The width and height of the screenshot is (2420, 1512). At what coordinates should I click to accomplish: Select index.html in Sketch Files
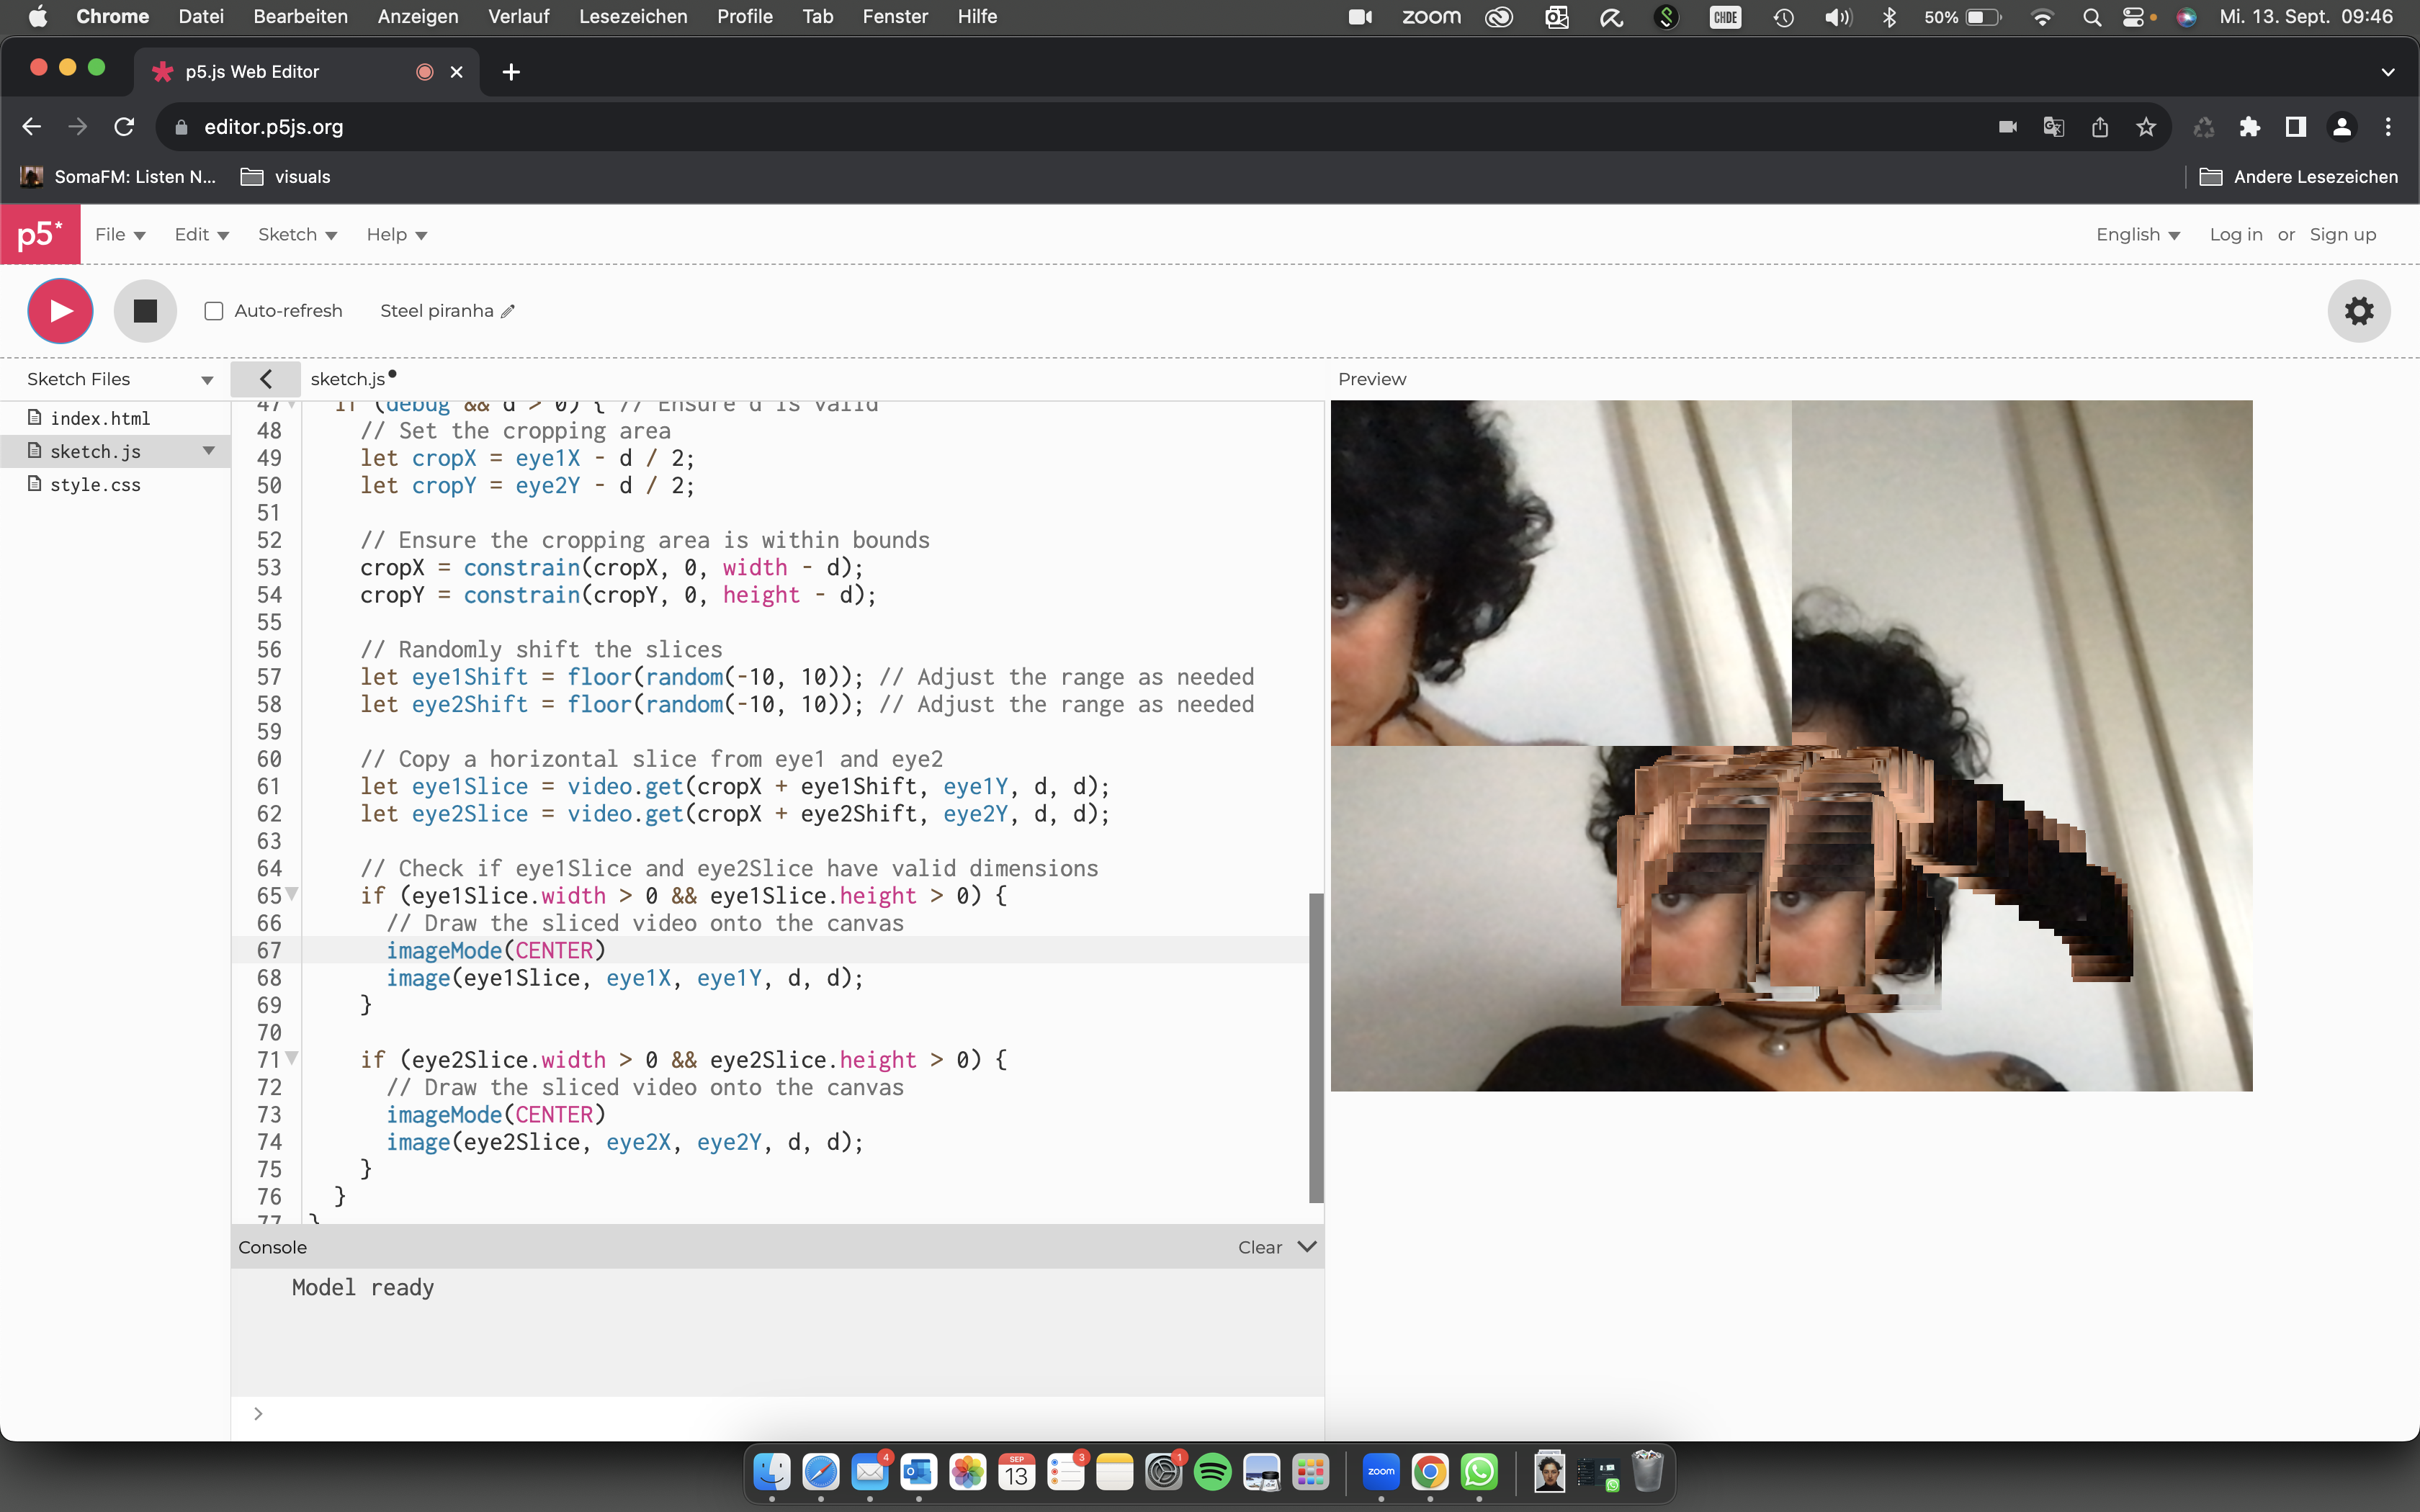coord(100,417)
